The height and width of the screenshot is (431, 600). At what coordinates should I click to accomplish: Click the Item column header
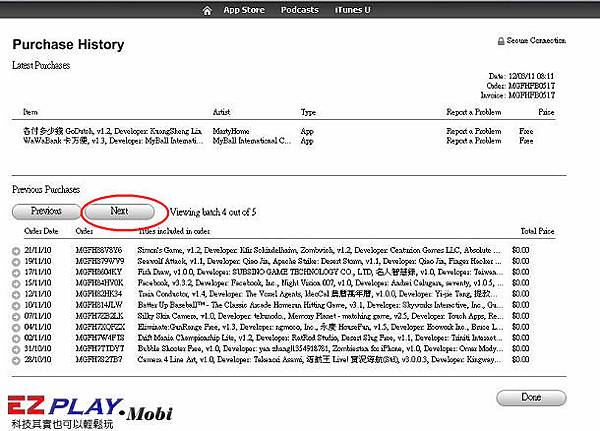tap(30, 112)
